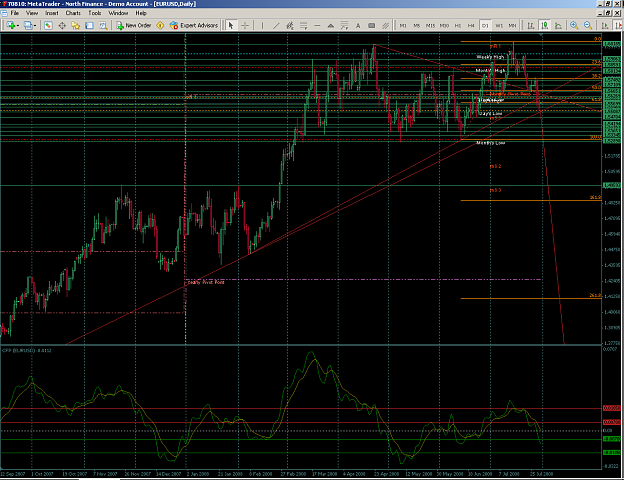Viewport: 625px width, 480px height.
Task: Open the View menu
Action: (x=32, y=13)
